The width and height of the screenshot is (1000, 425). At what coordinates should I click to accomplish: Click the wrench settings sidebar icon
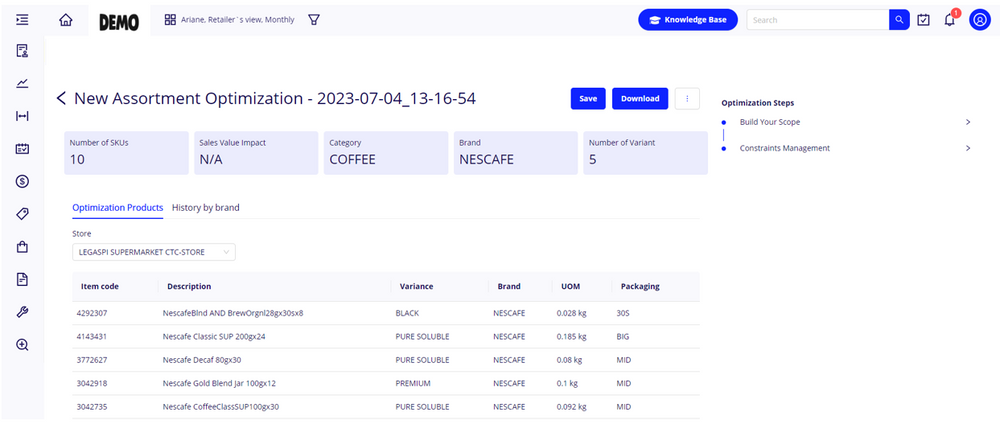tap(22, 312)
